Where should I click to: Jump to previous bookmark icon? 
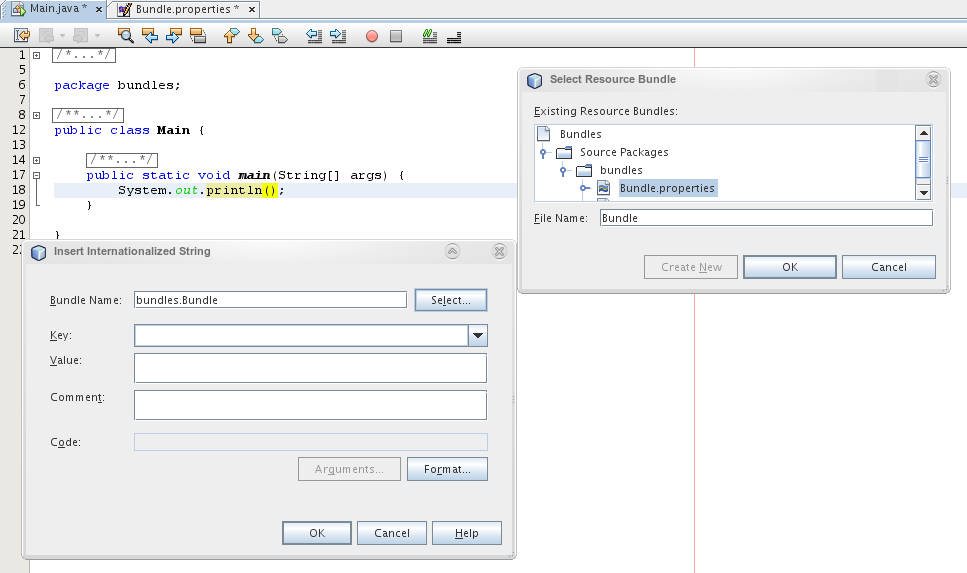(231, 36)
